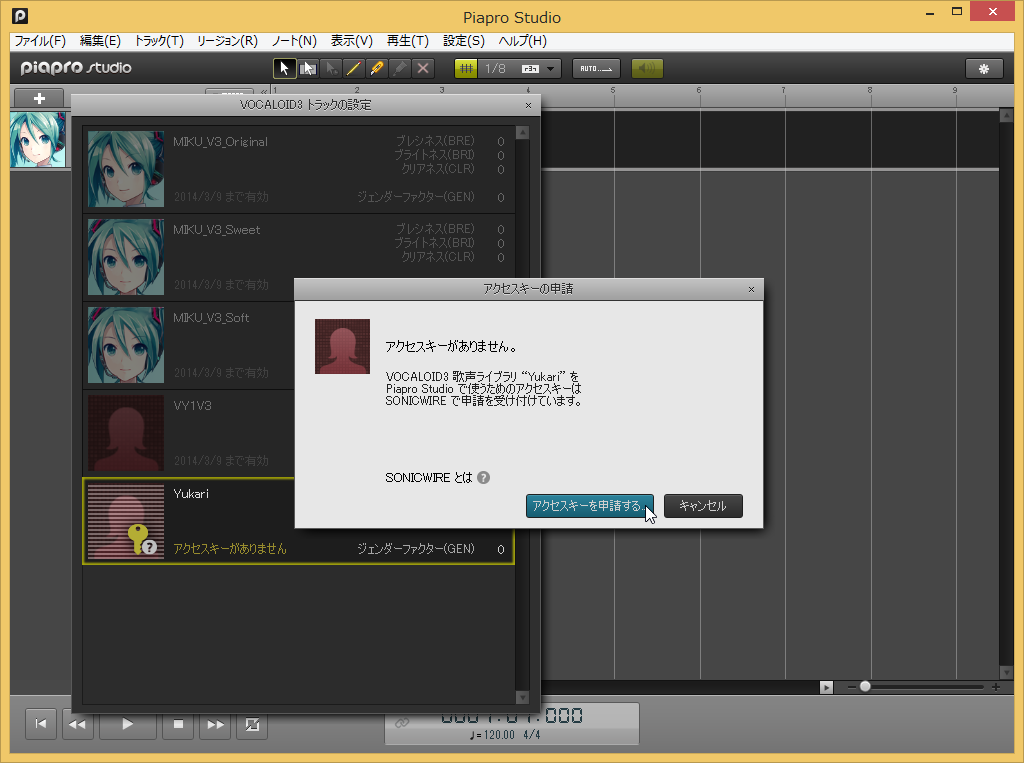Viewport: 1024px width, 763px height.
Task: Select the pencil draw tool
Action: 353,68
